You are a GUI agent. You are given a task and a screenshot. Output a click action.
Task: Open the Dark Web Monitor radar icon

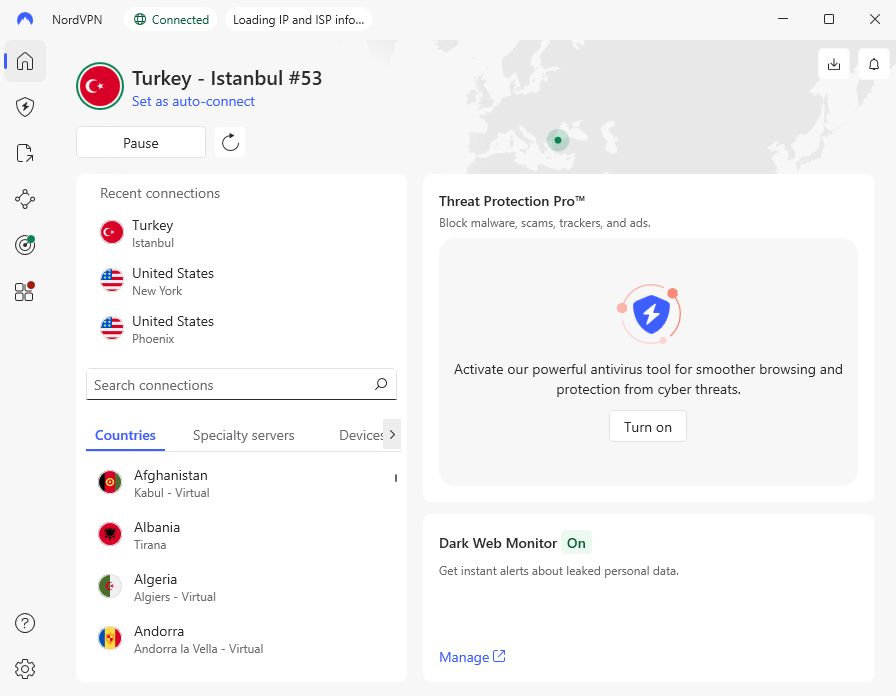click(25, 245)
